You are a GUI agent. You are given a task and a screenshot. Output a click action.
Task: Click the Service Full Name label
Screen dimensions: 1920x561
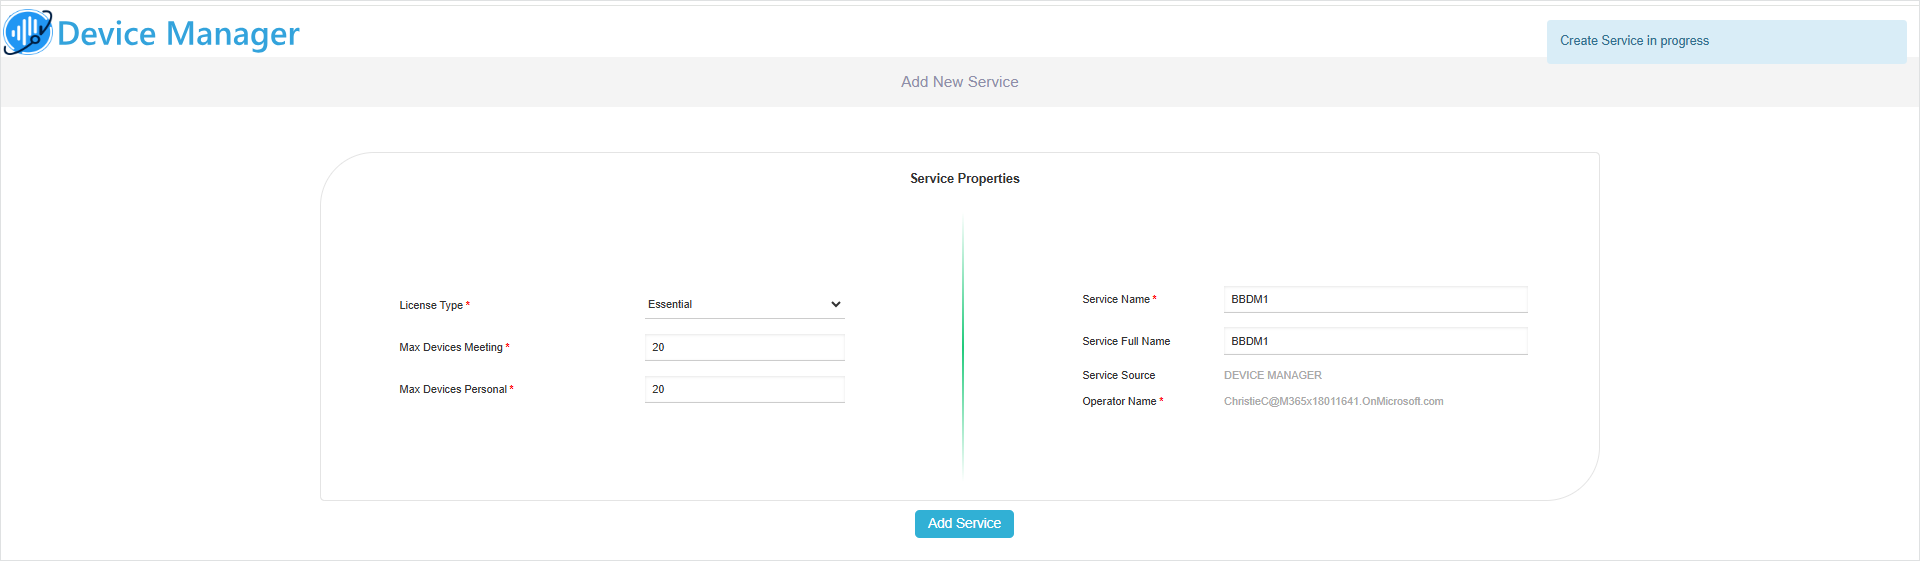[x=1126, y=341]
